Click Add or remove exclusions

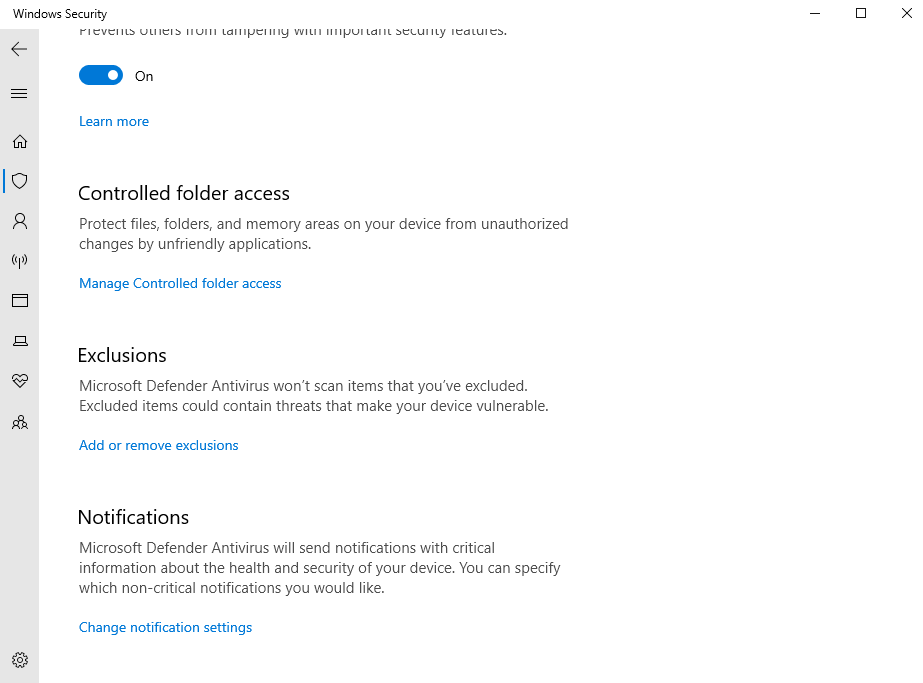coord(158,445)
